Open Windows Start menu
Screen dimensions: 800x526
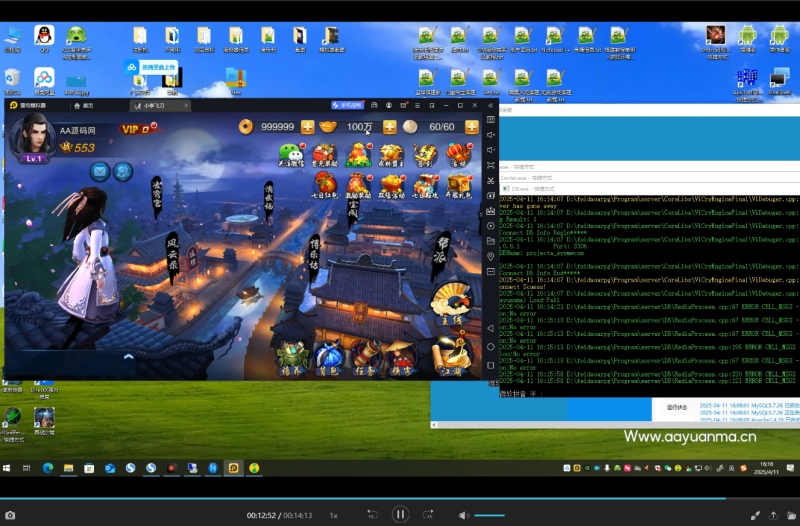tap(7, 468)
